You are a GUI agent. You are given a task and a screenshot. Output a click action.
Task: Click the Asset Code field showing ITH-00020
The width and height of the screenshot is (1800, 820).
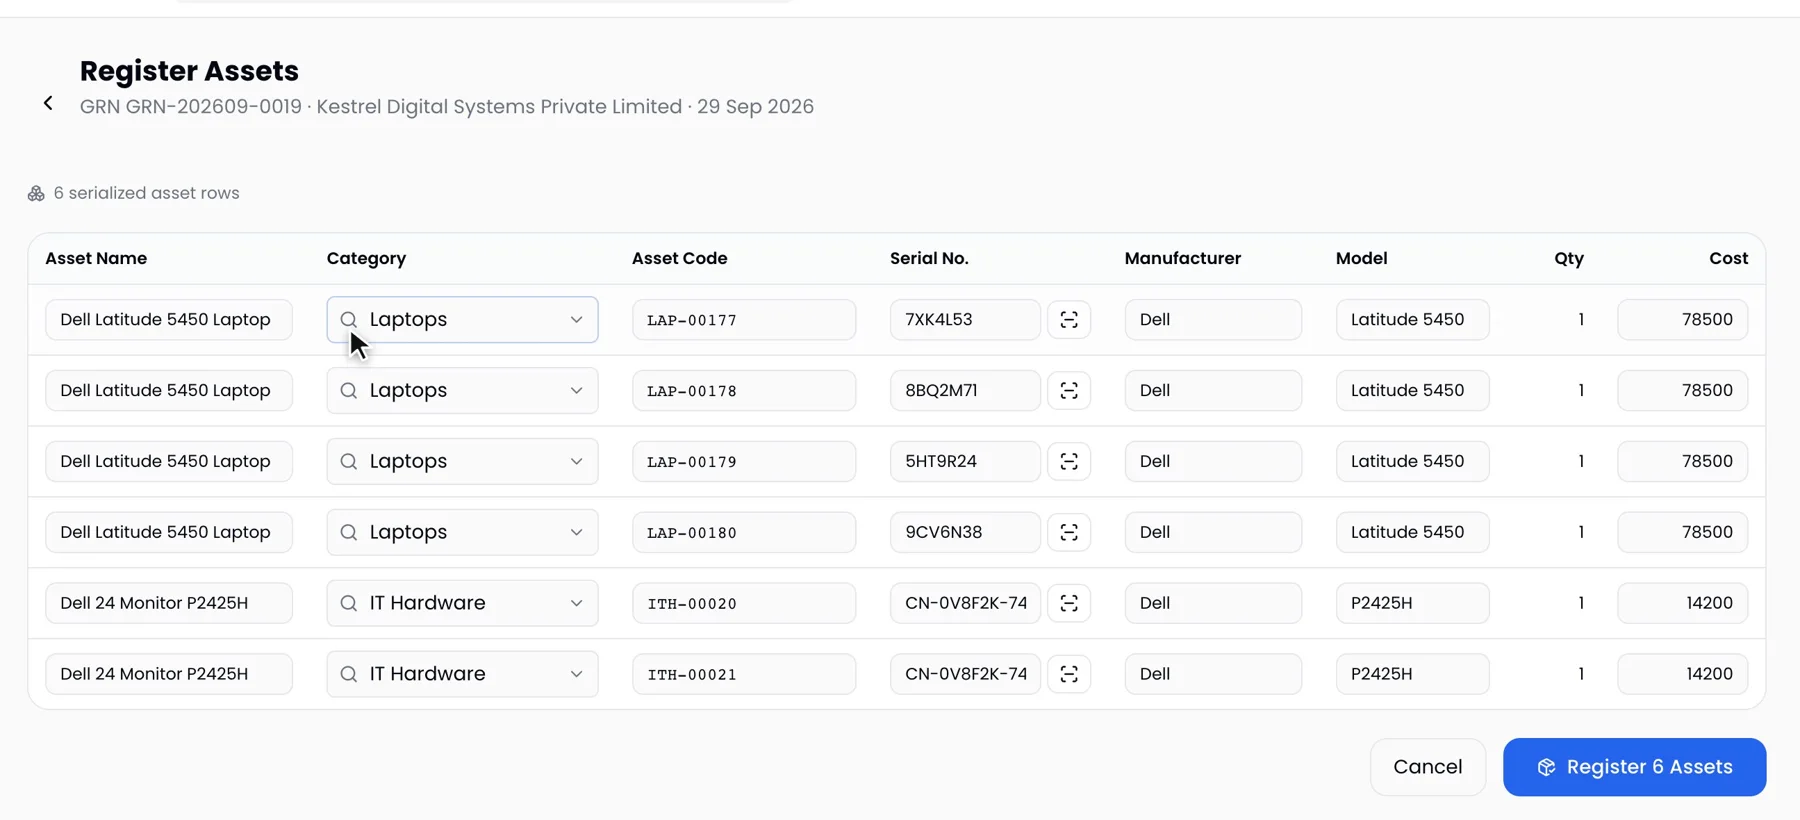click(744, 604)
